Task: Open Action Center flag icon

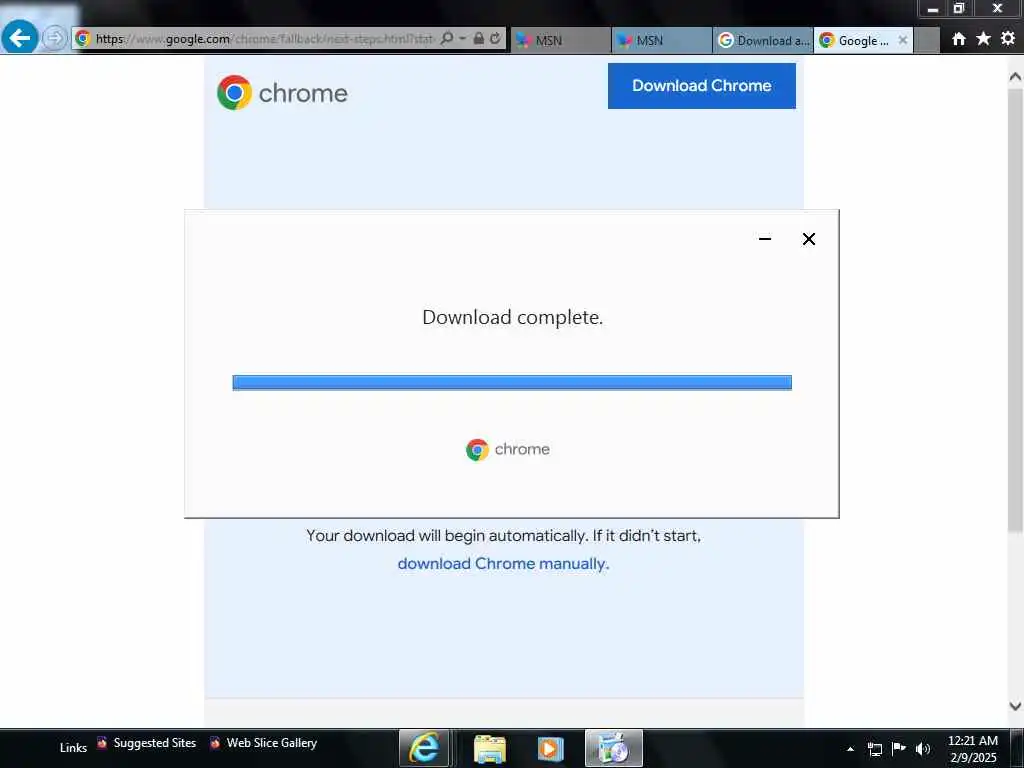Action: (x=899, y=748)
